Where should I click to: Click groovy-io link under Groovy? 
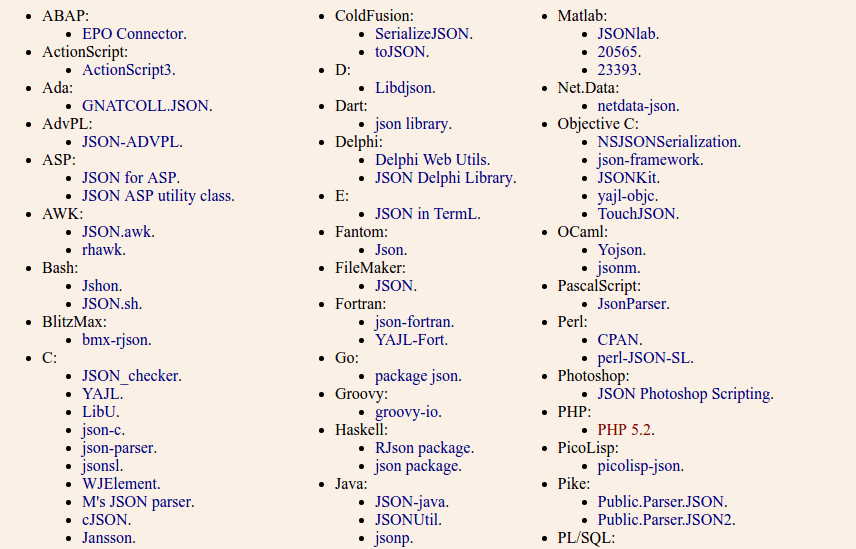407,412
